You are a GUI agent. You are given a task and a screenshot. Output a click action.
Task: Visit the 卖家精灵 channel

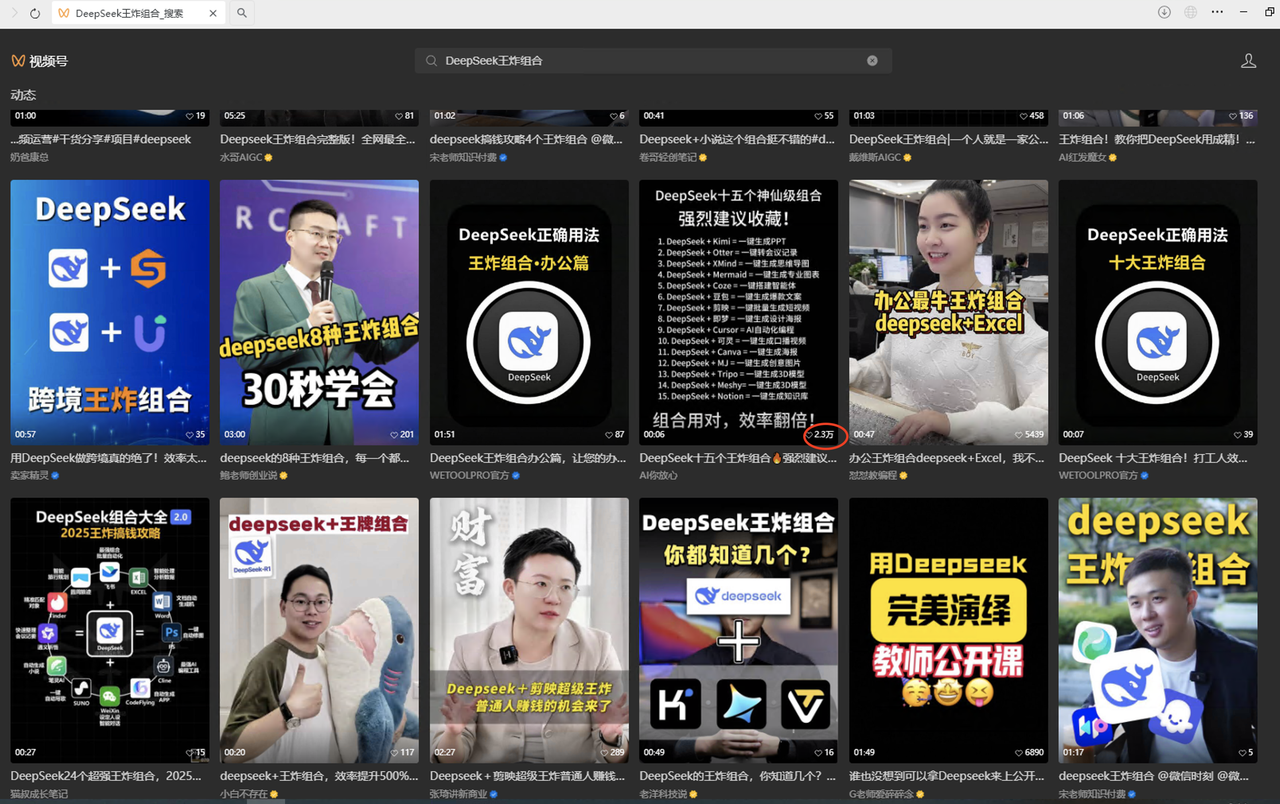pos(30,475)
